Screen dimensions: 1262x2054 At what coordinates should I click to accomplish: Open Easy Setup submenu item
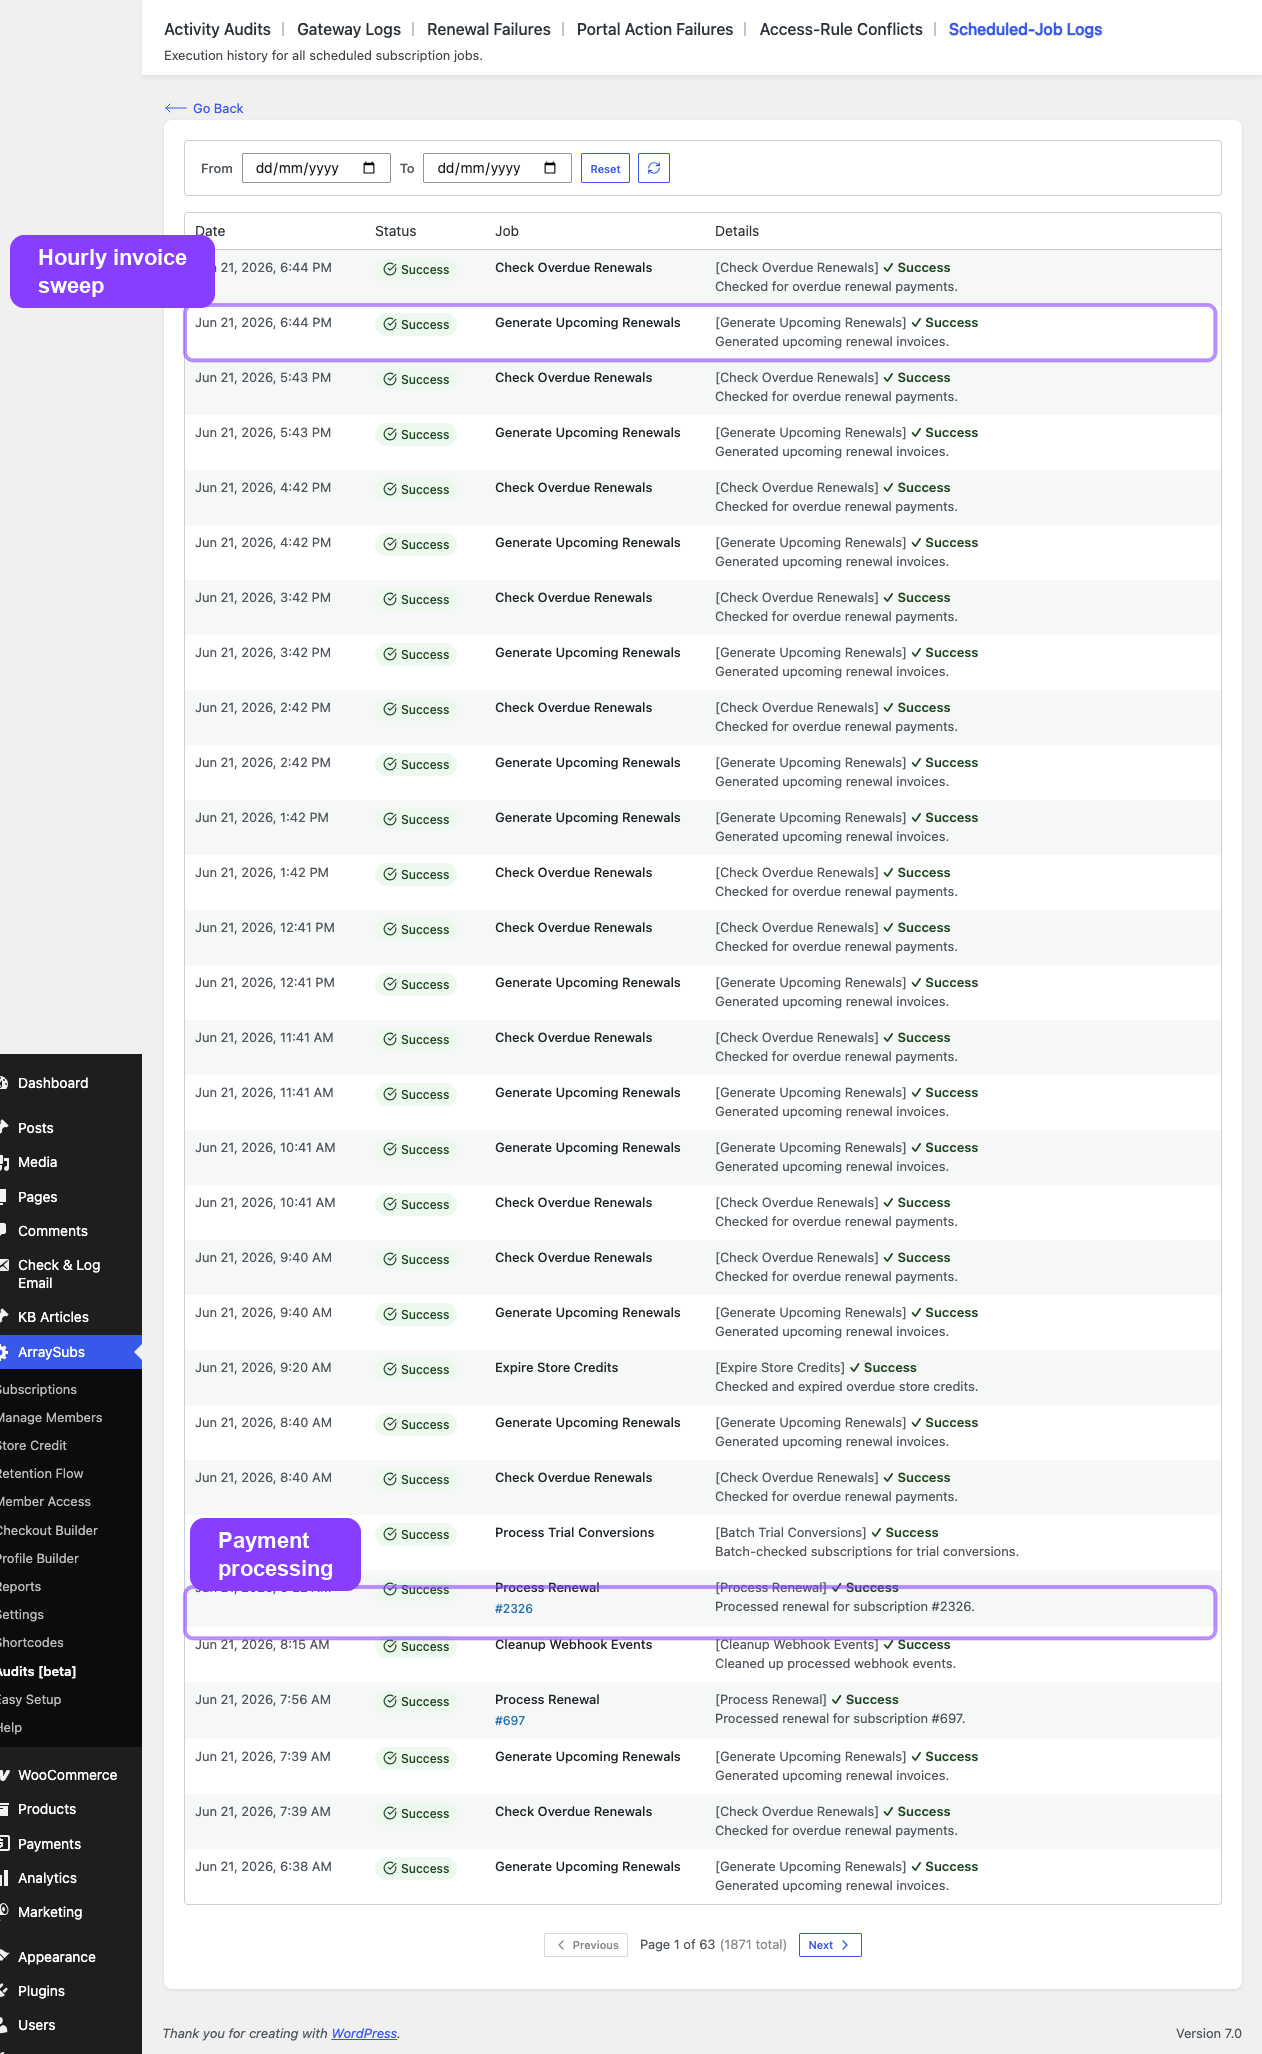point(30,1699)
